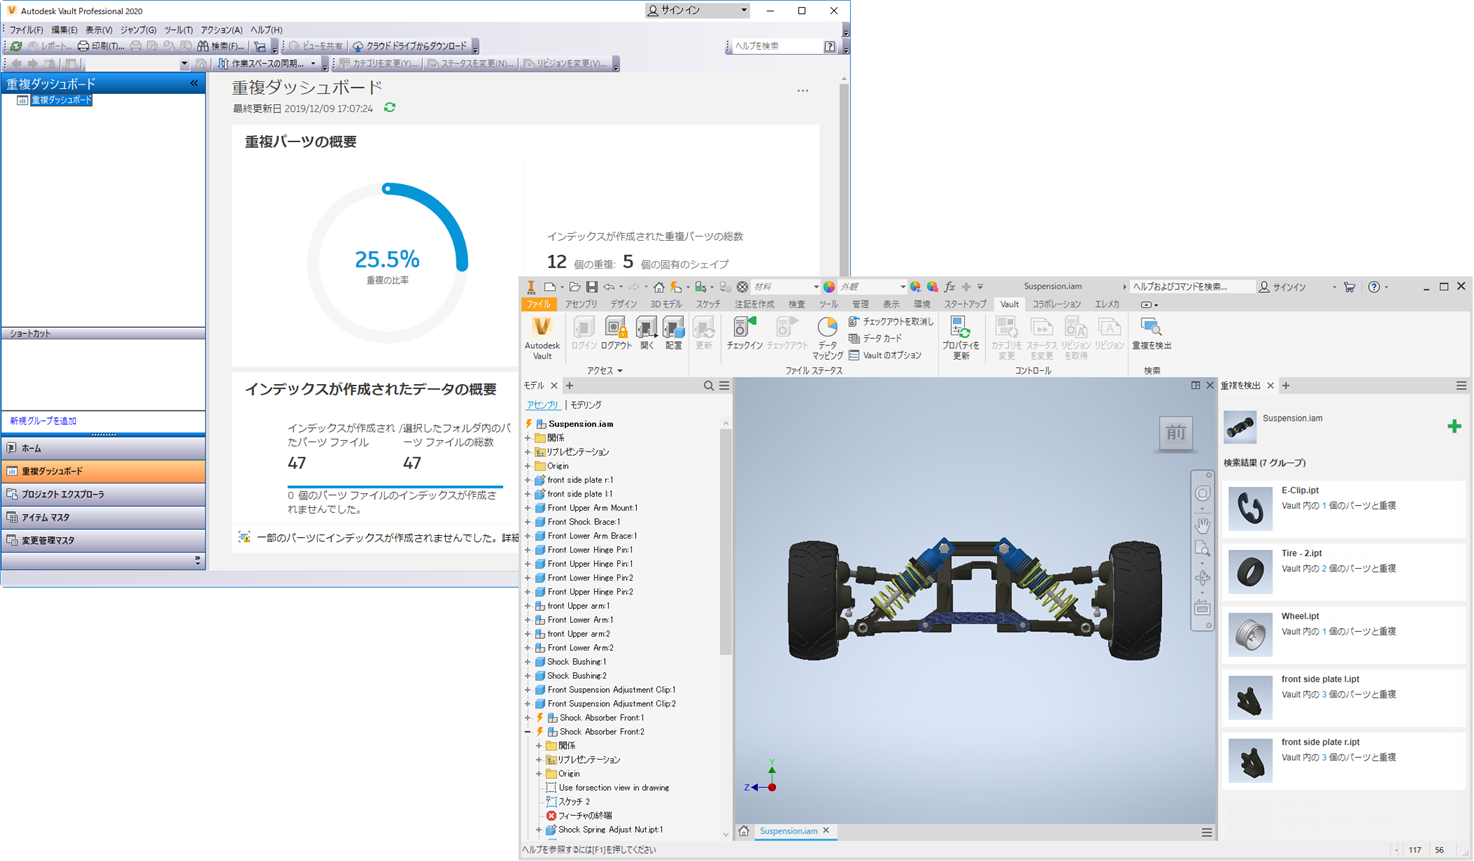Click the pan hand tool in navigation bar
The width and height of the screenshot is (1474, 861).
[1202, 525]
